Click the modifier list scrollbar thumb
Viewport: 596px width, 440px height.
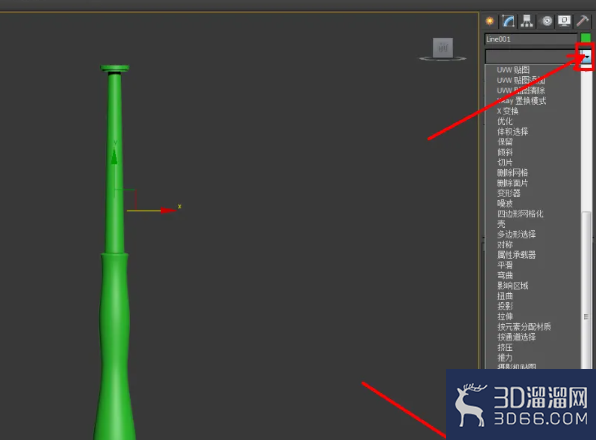click(x=586, y=289)
